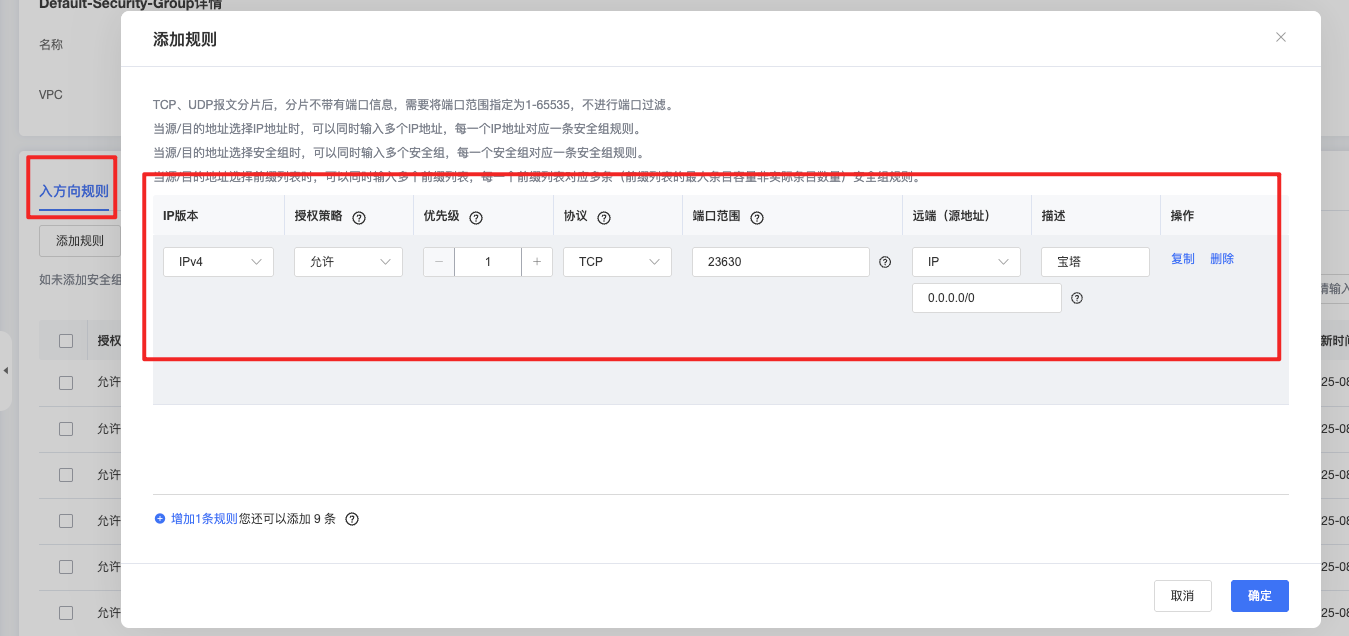The width and height of the screenshot is (1349, 636).
Task: Check the first rule row checkbox
Action: [64, 382]
